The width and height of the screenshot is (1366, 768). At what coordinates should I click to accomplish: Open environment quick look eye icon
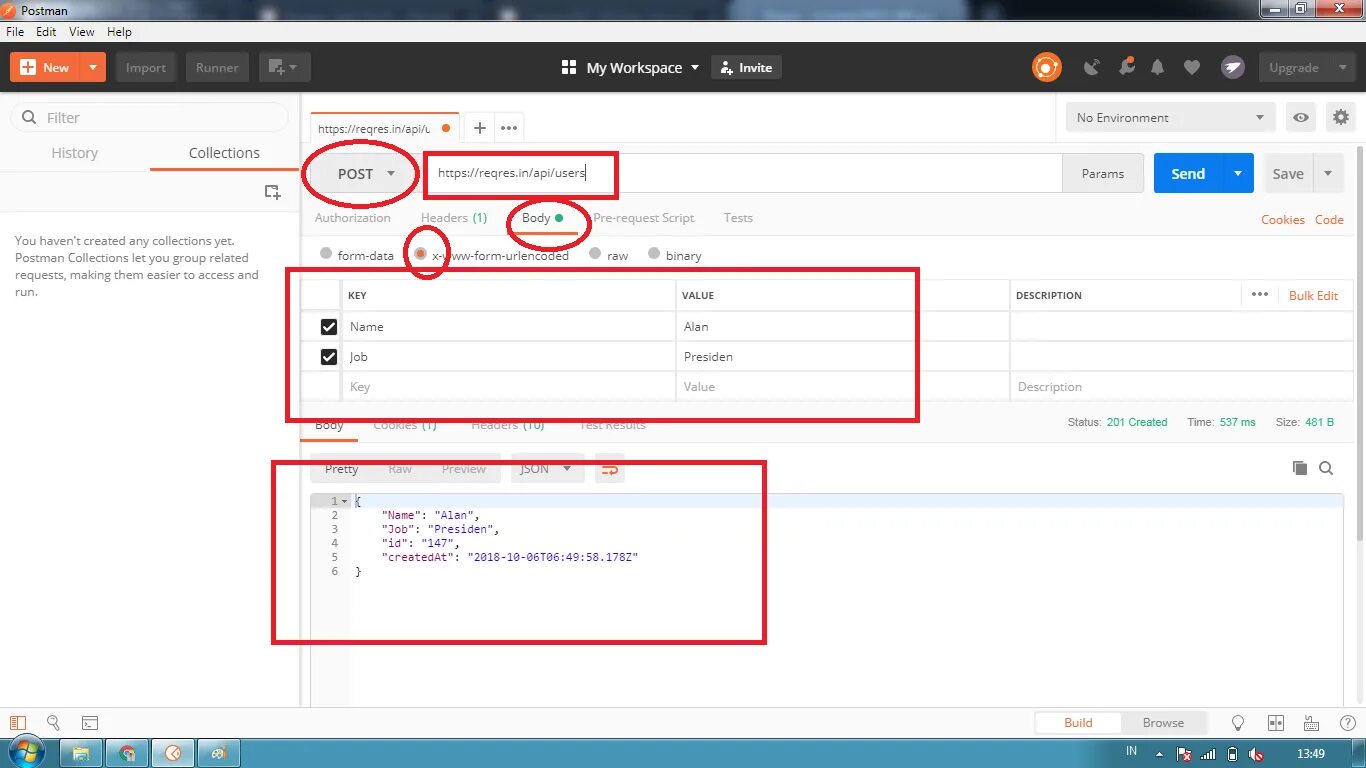point(1301,118)
